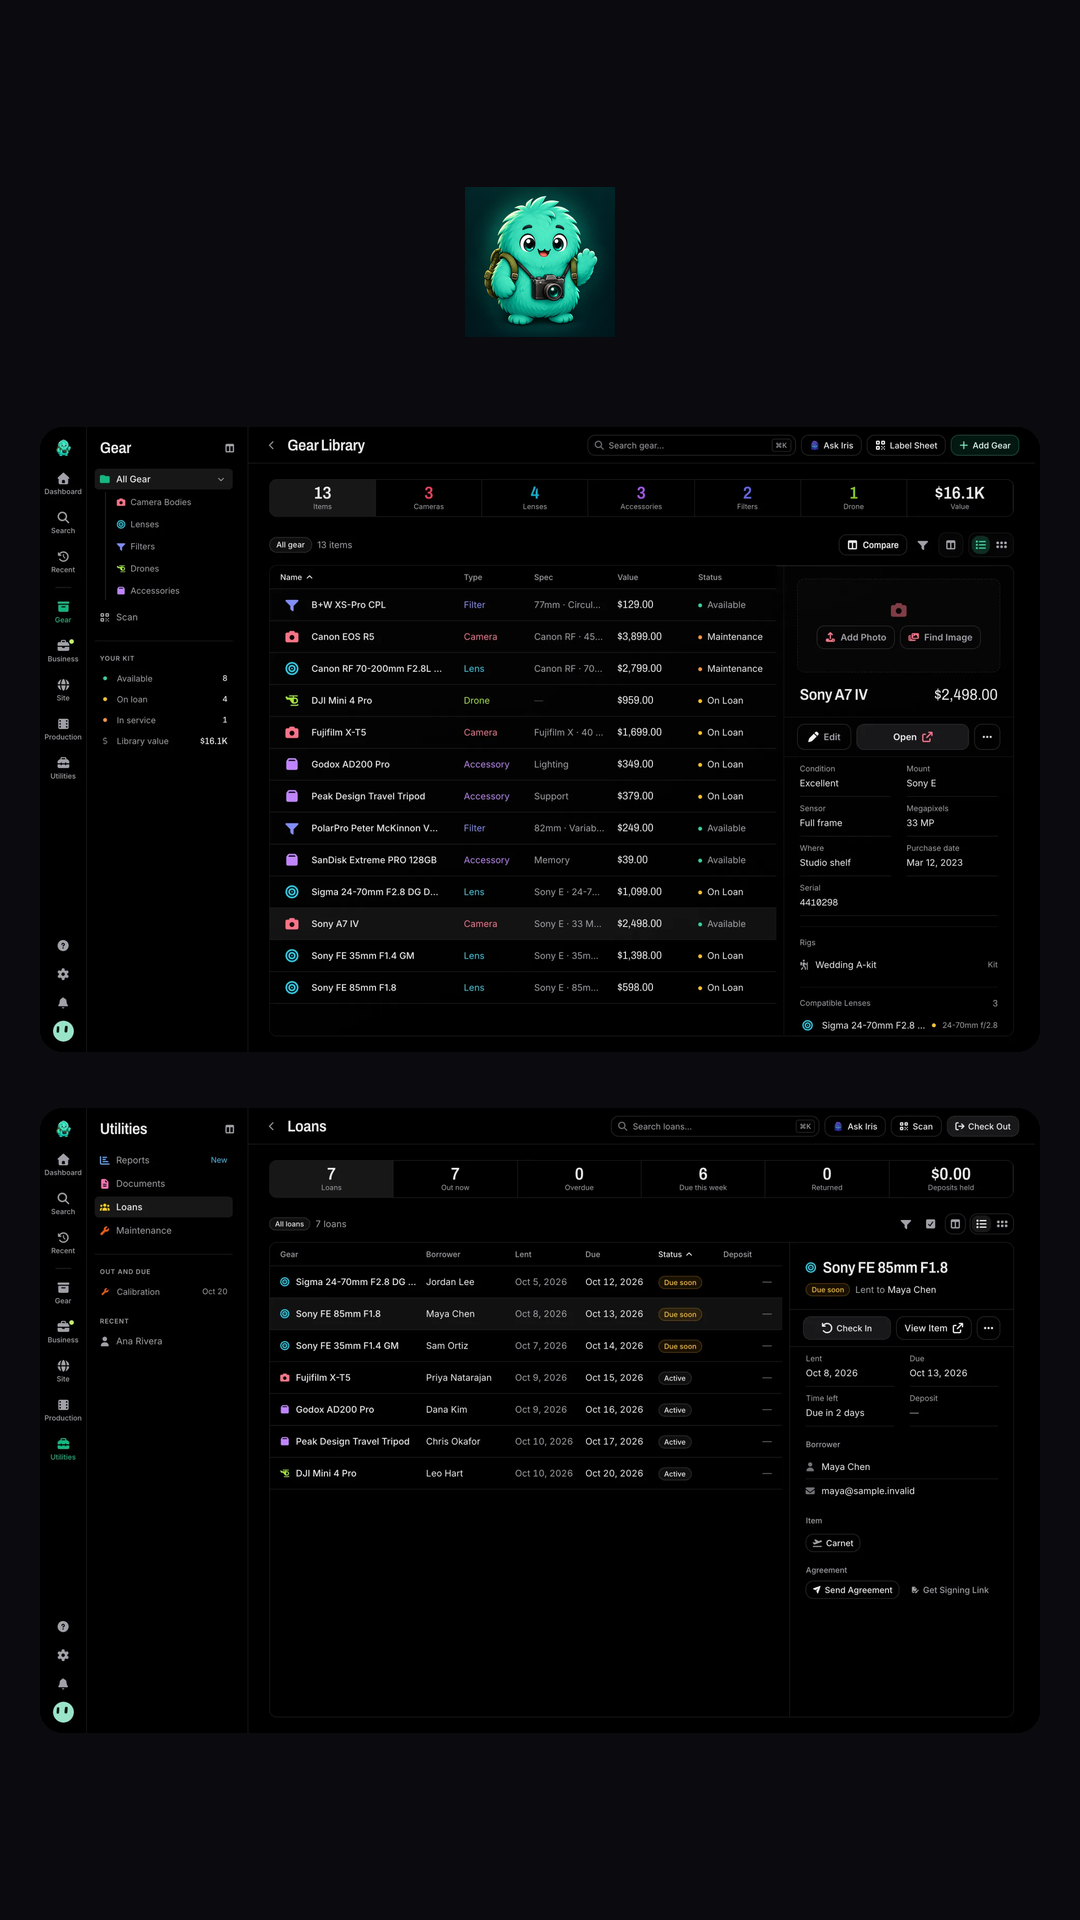Viewport: 1080px width, 1920px height.
Task: Click the Send Agreement button
Action: pos(853,1590)
